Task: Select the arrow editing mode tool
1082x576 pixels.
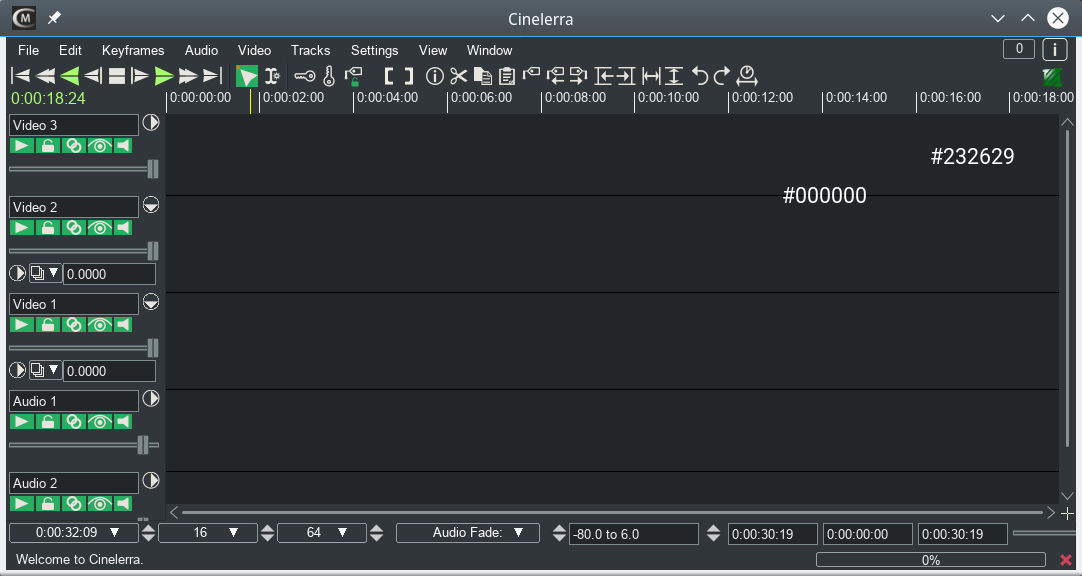Action: [247, 76]
